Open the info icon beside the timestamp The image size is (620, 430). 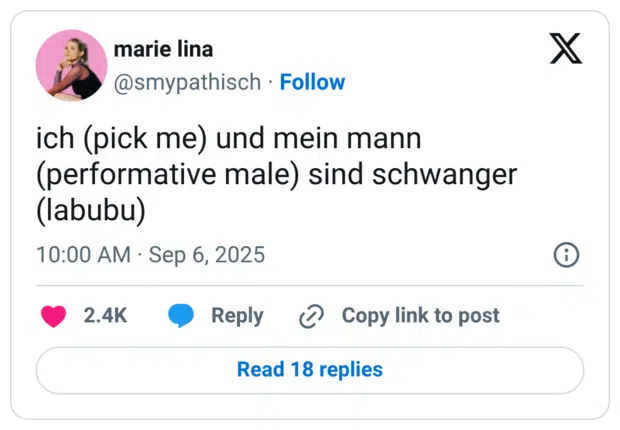(566, 255)
